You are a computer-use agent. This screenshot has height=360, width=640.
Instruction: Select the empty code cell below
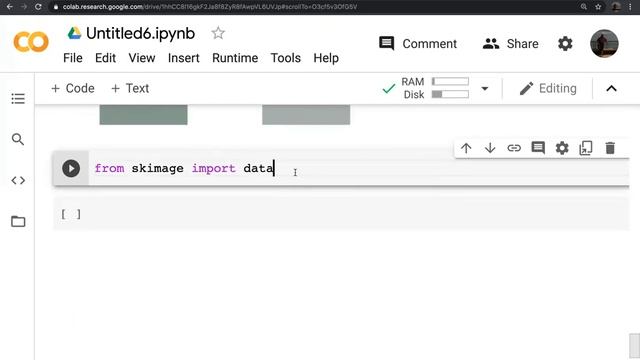(341, 214)
